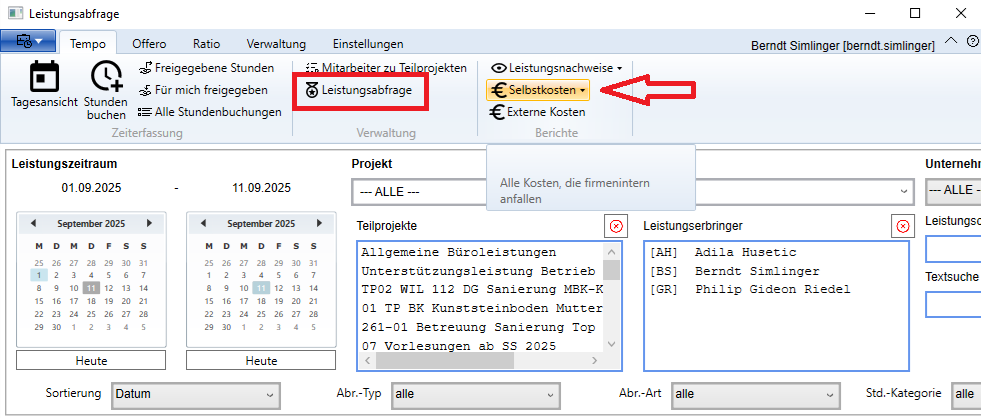Switch to the Einstellungen tab
This screenshot has height=418, width=981.
click(367, 44)
